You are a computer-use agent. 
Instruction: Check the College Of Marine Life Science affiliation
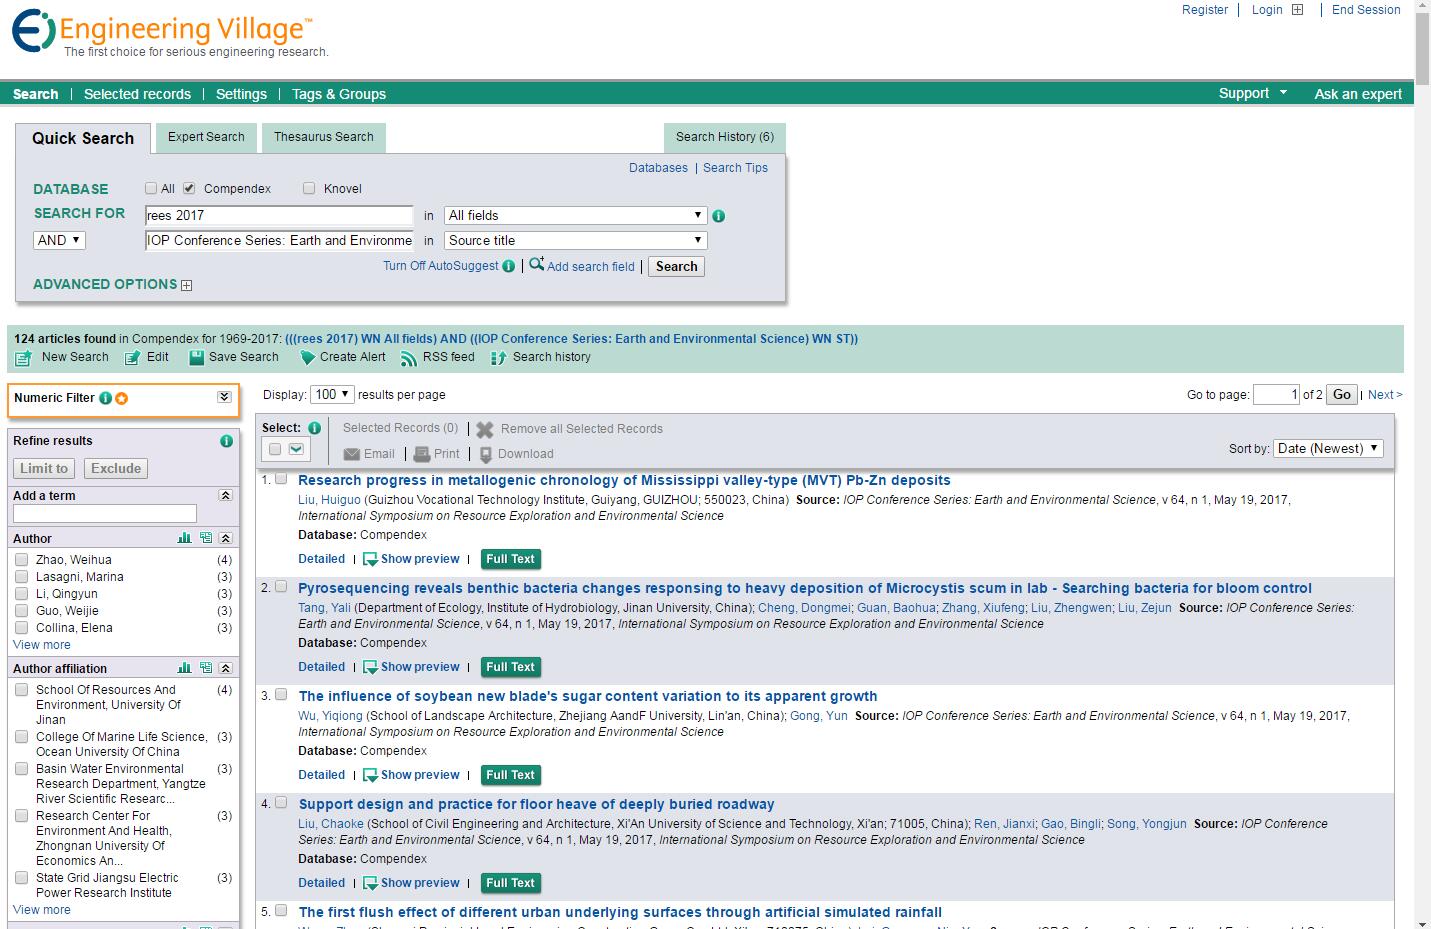pyautogui.click(x=21, y=737)
